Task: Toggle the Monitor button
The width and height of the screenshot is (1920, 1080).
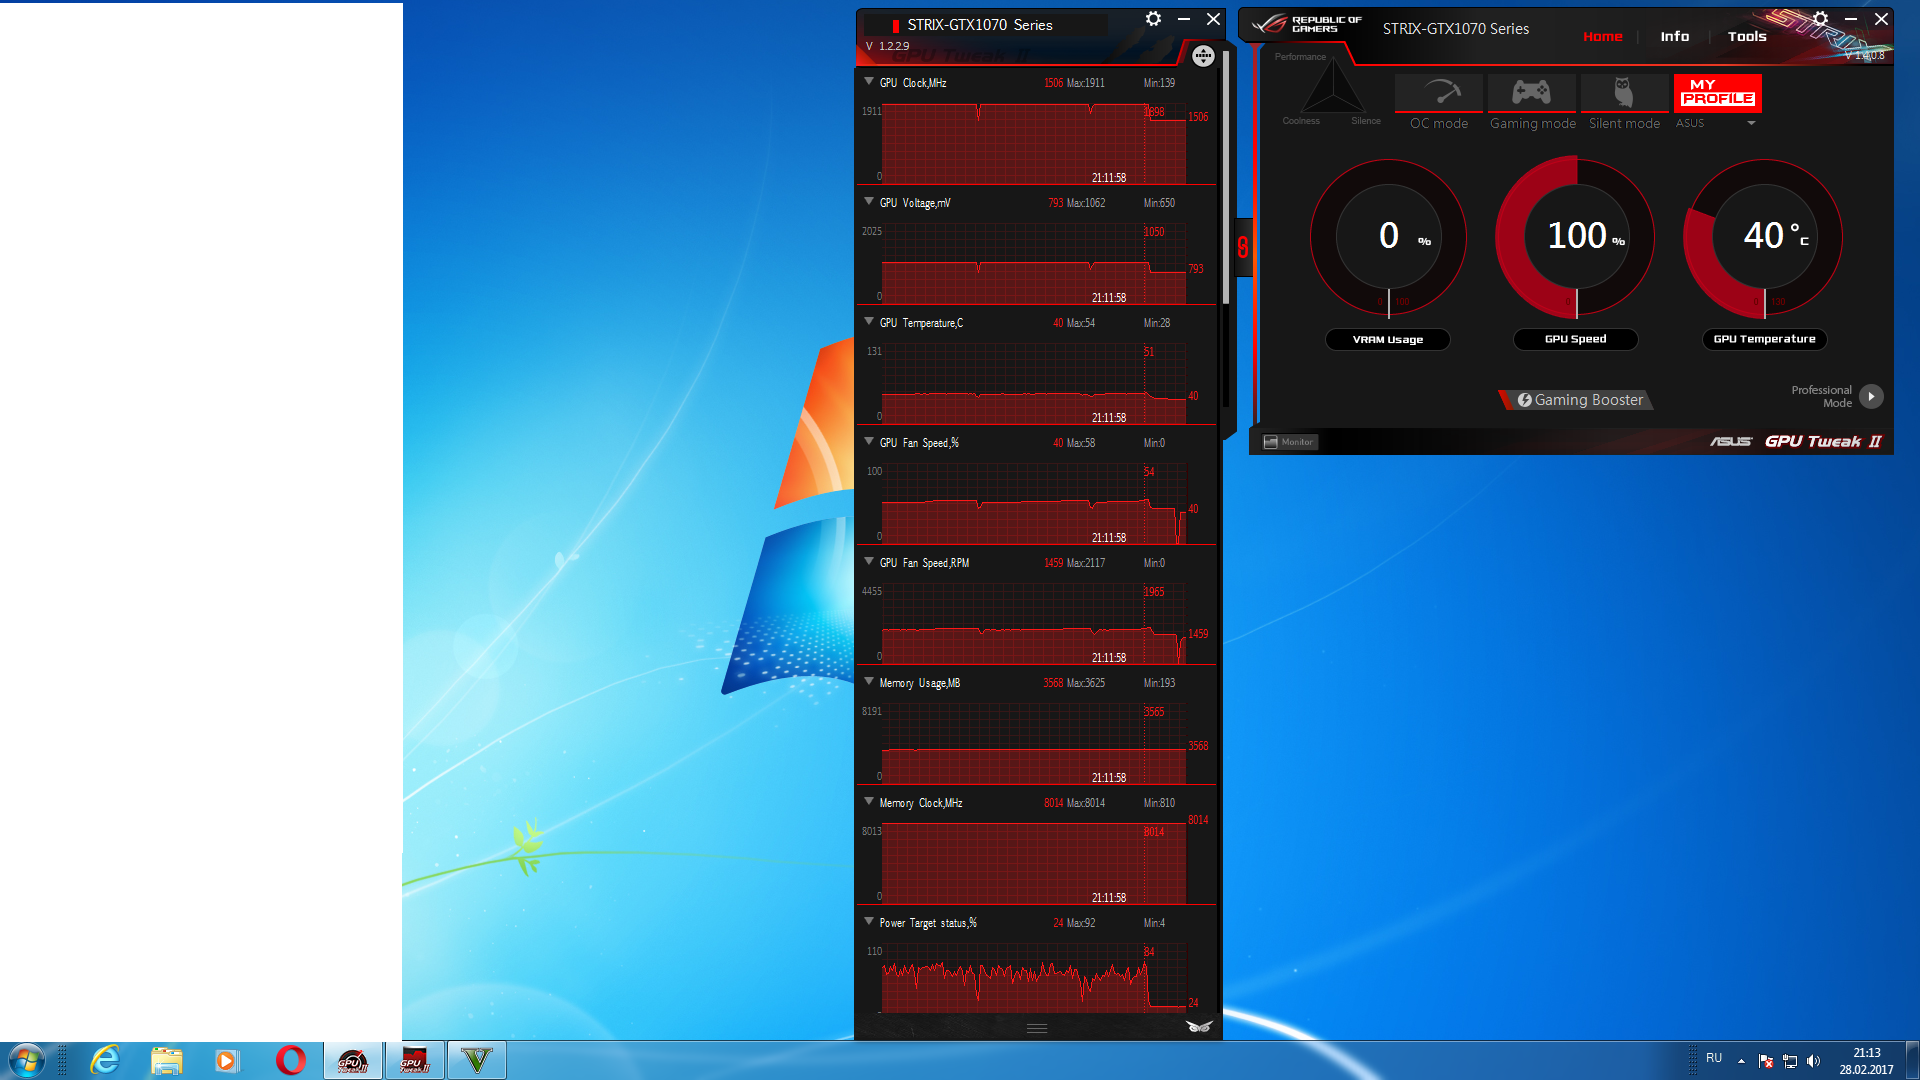Action: point(1289,442)
